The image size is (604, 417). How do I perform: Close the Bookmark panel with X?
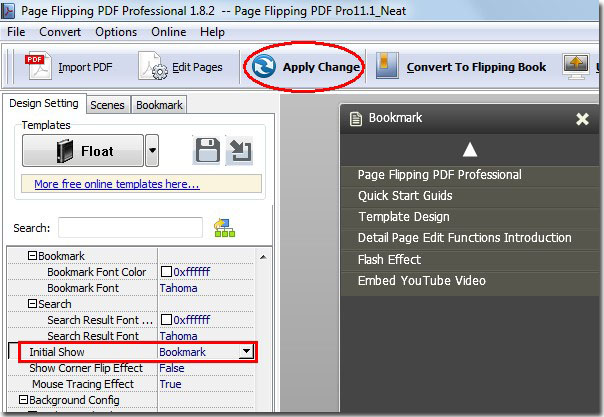582,119
